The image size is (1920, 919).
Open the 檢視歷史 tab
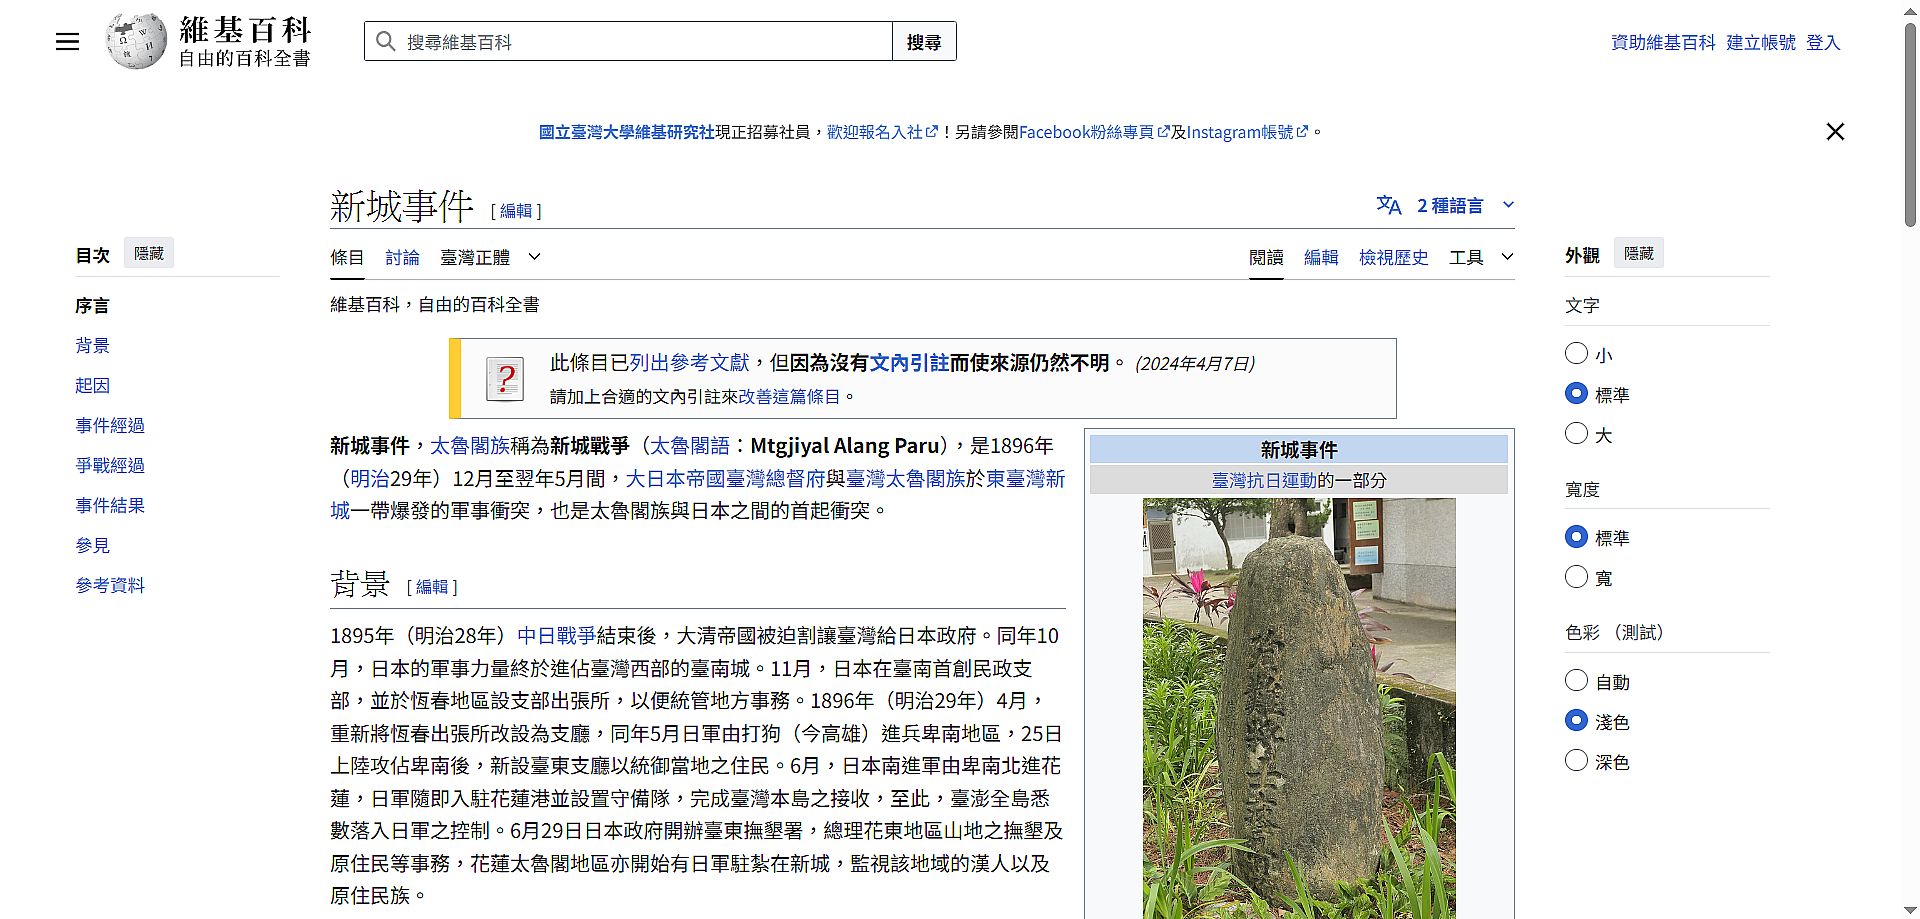click(x=1393, y=257)
